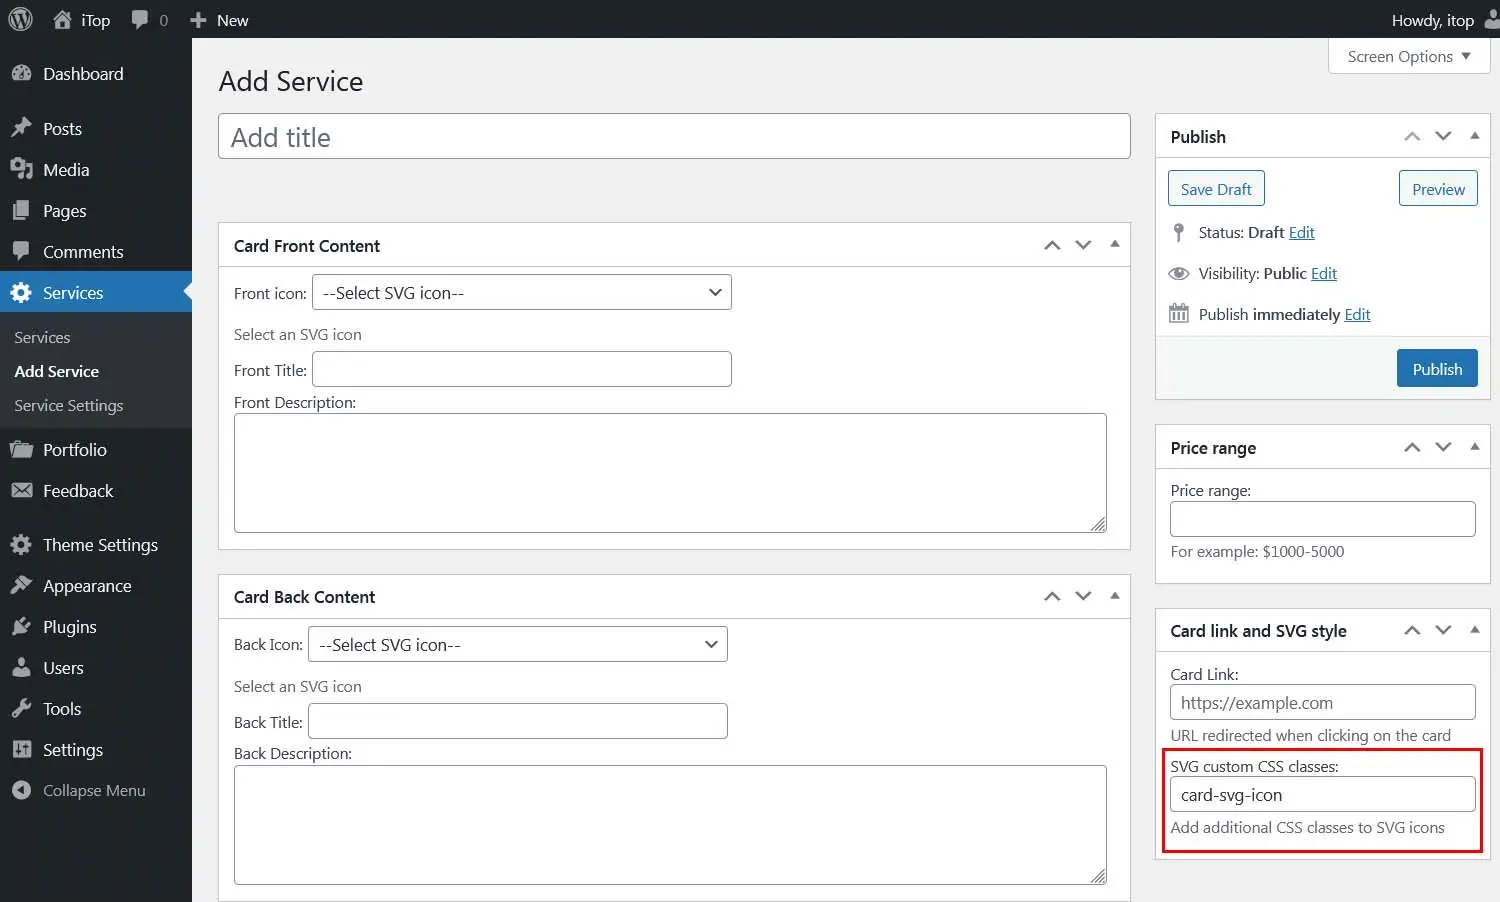Click the Tools wrench icon

point(21,709)
